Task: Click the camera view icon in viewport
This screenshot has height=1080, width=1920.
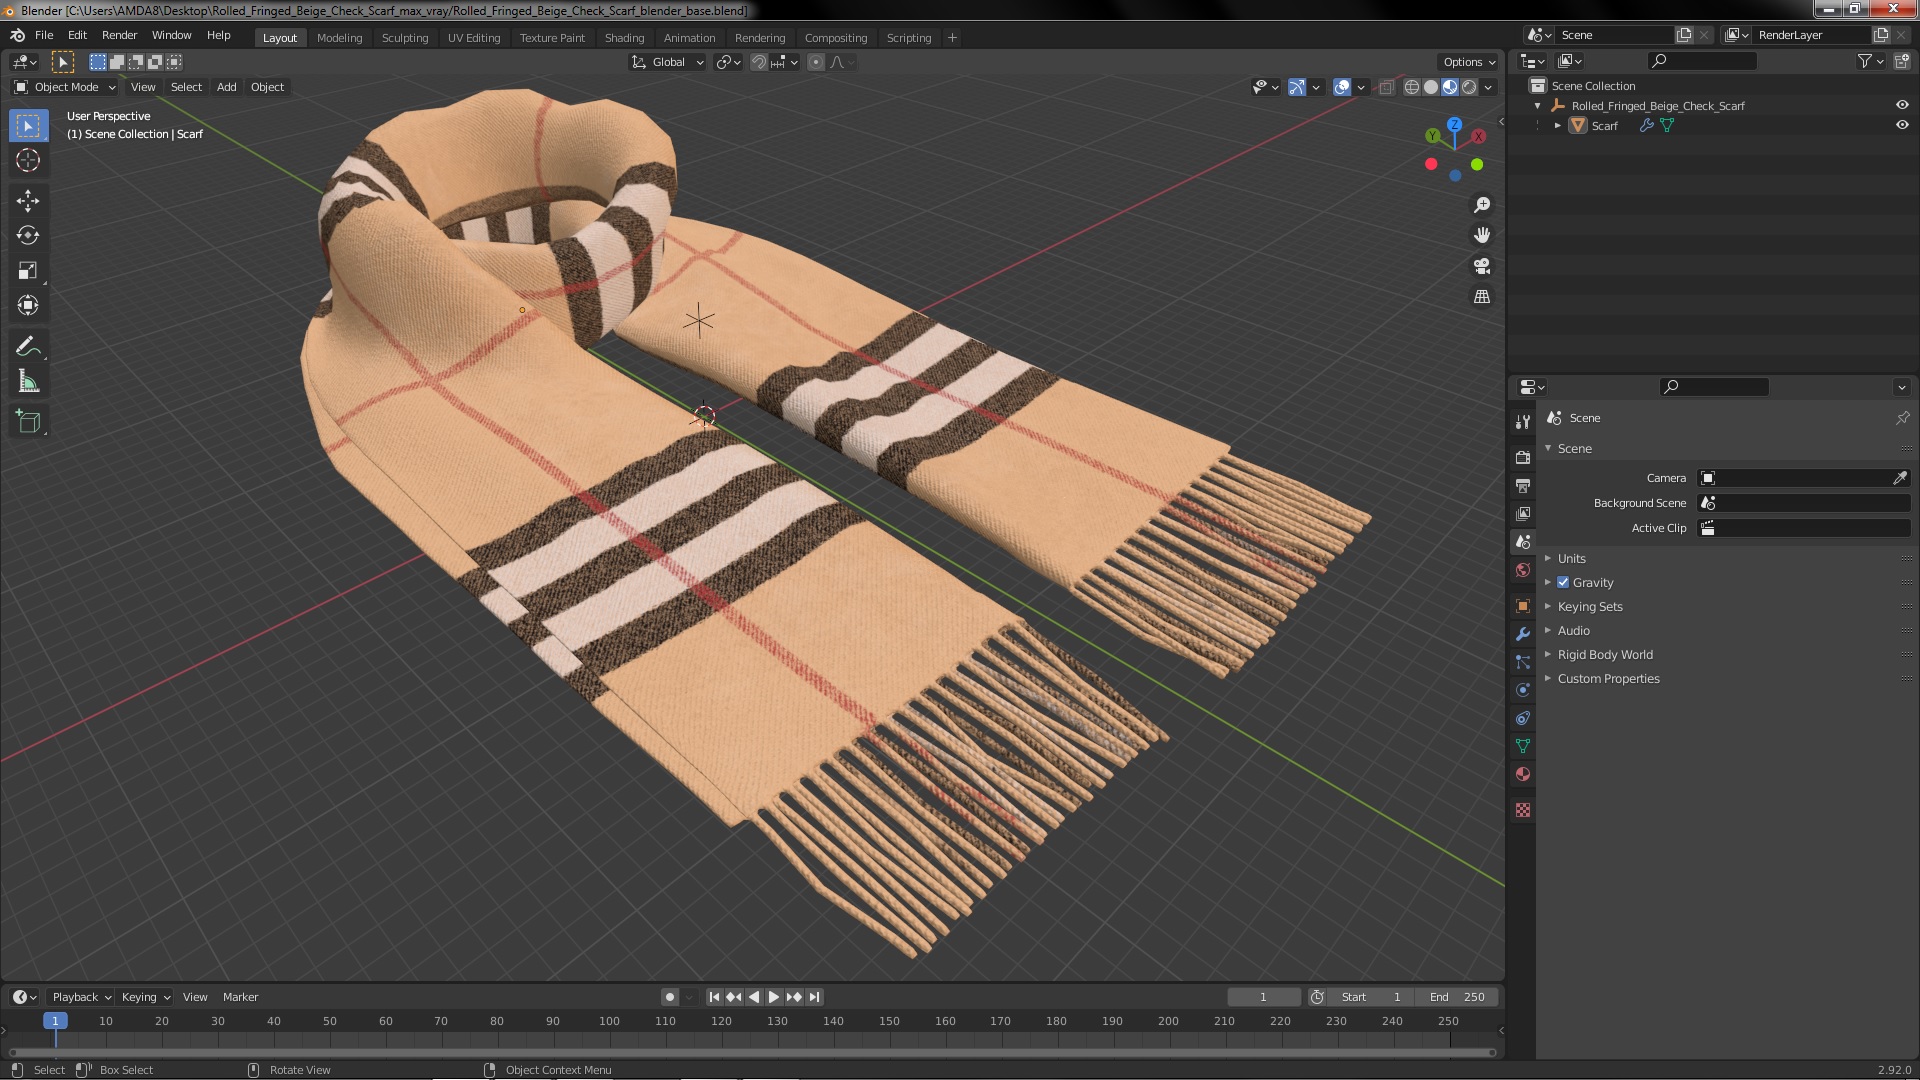Action: point(1482,266)
